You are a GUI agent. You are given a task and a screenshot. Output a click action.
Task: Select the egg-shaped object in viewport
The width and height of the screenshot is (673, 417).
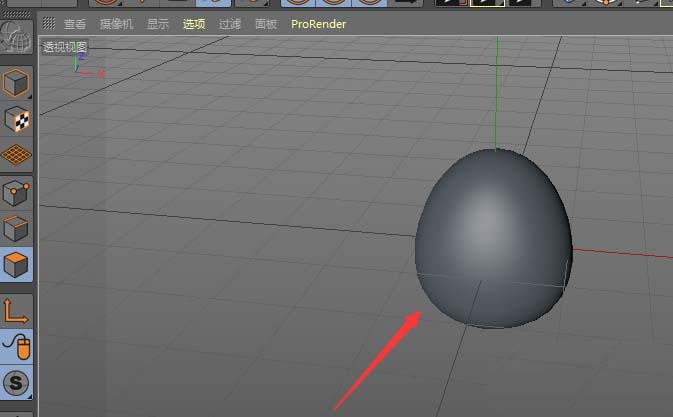tap(494, 239)
